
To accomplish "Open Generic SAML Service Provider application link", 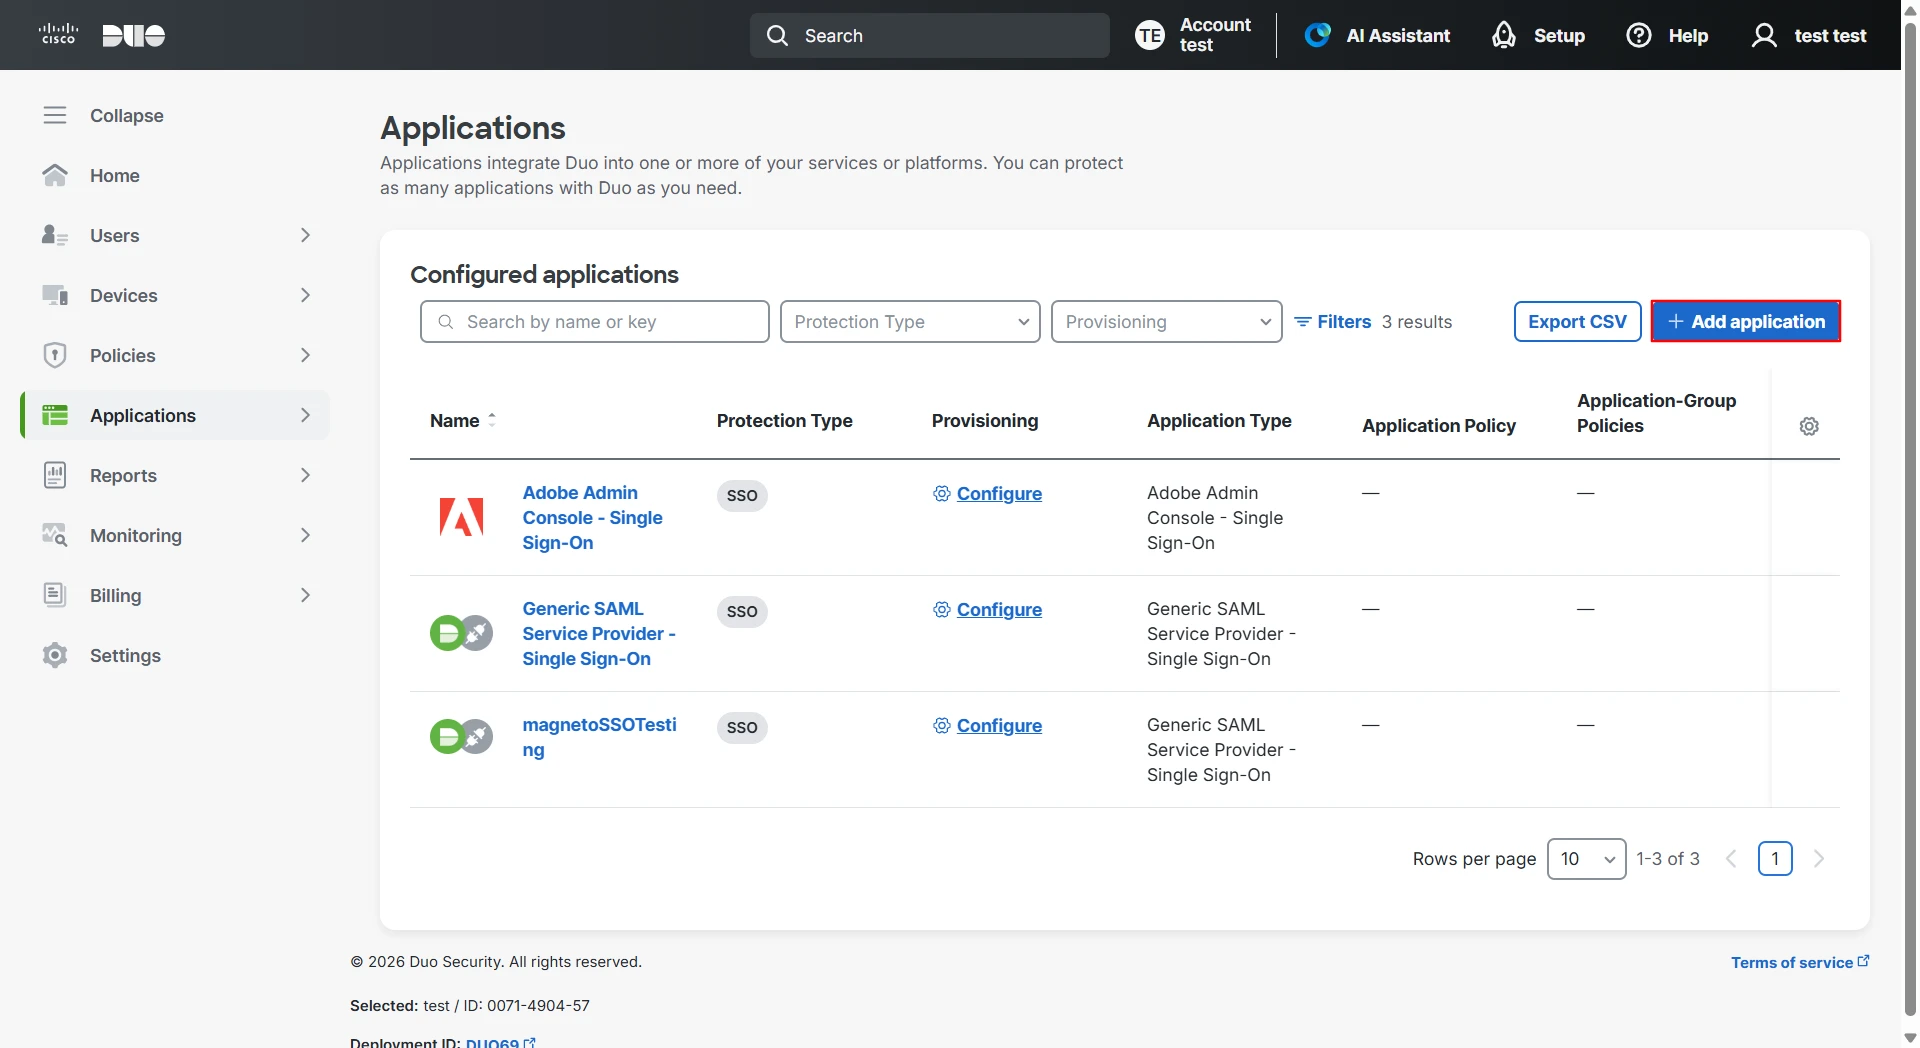I will click(599, 634).
